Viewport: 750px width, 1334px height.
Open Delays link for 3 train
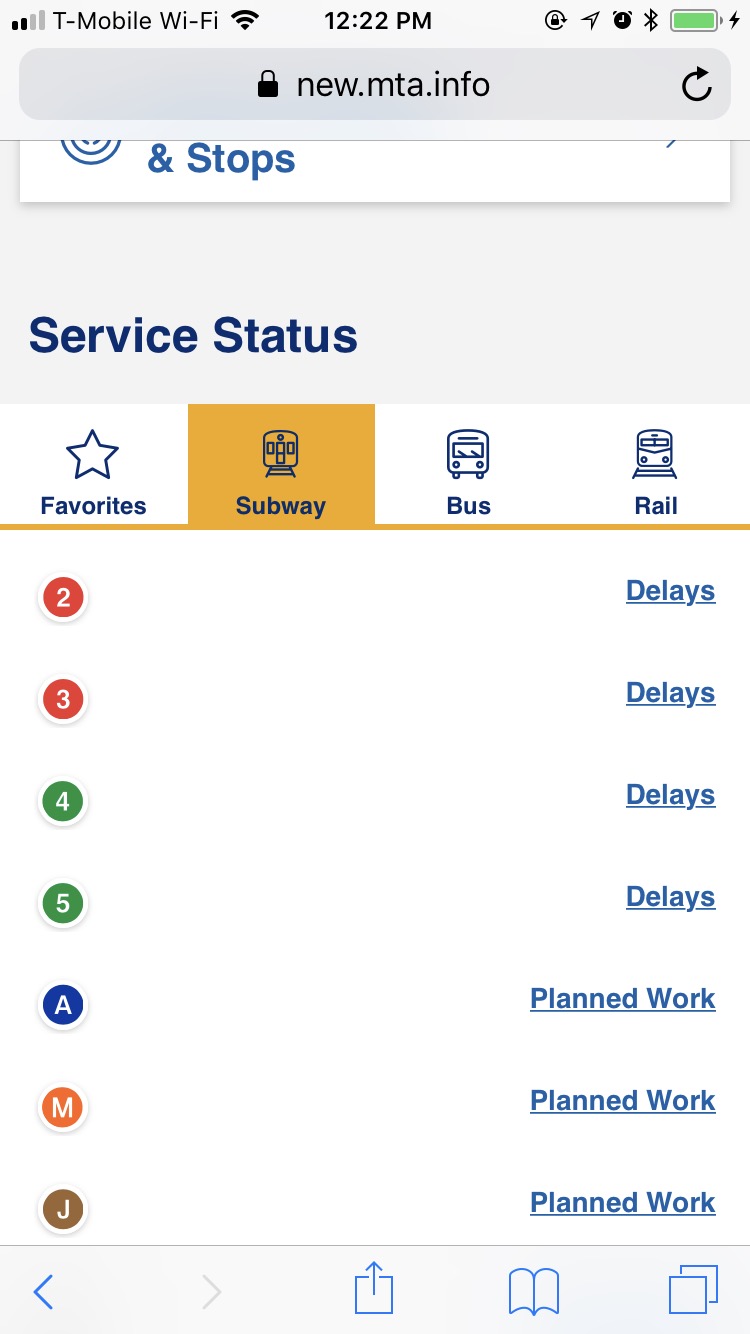click(670, 693)
